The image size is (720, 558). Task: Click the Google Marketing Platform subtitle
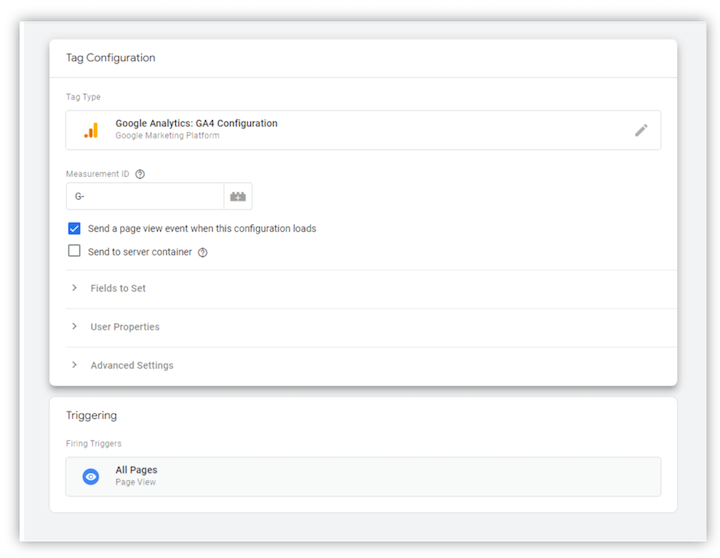167,135
